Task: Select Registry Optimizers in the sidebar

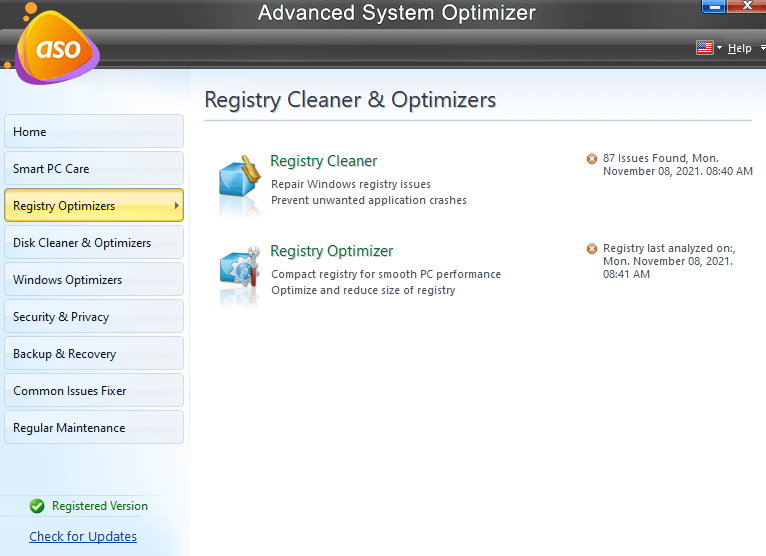Action: pyautogui.click(x=94, y=206)
